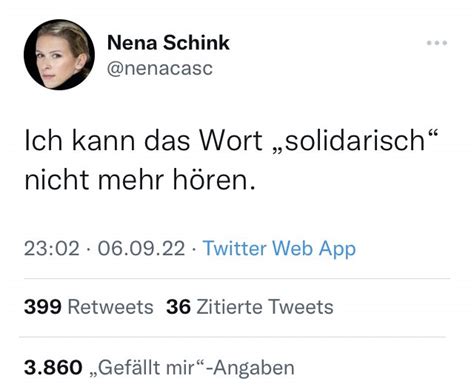Screen dimensions: 474x387
Task: Click the 399 retweet count number
Action: [43, 307]
